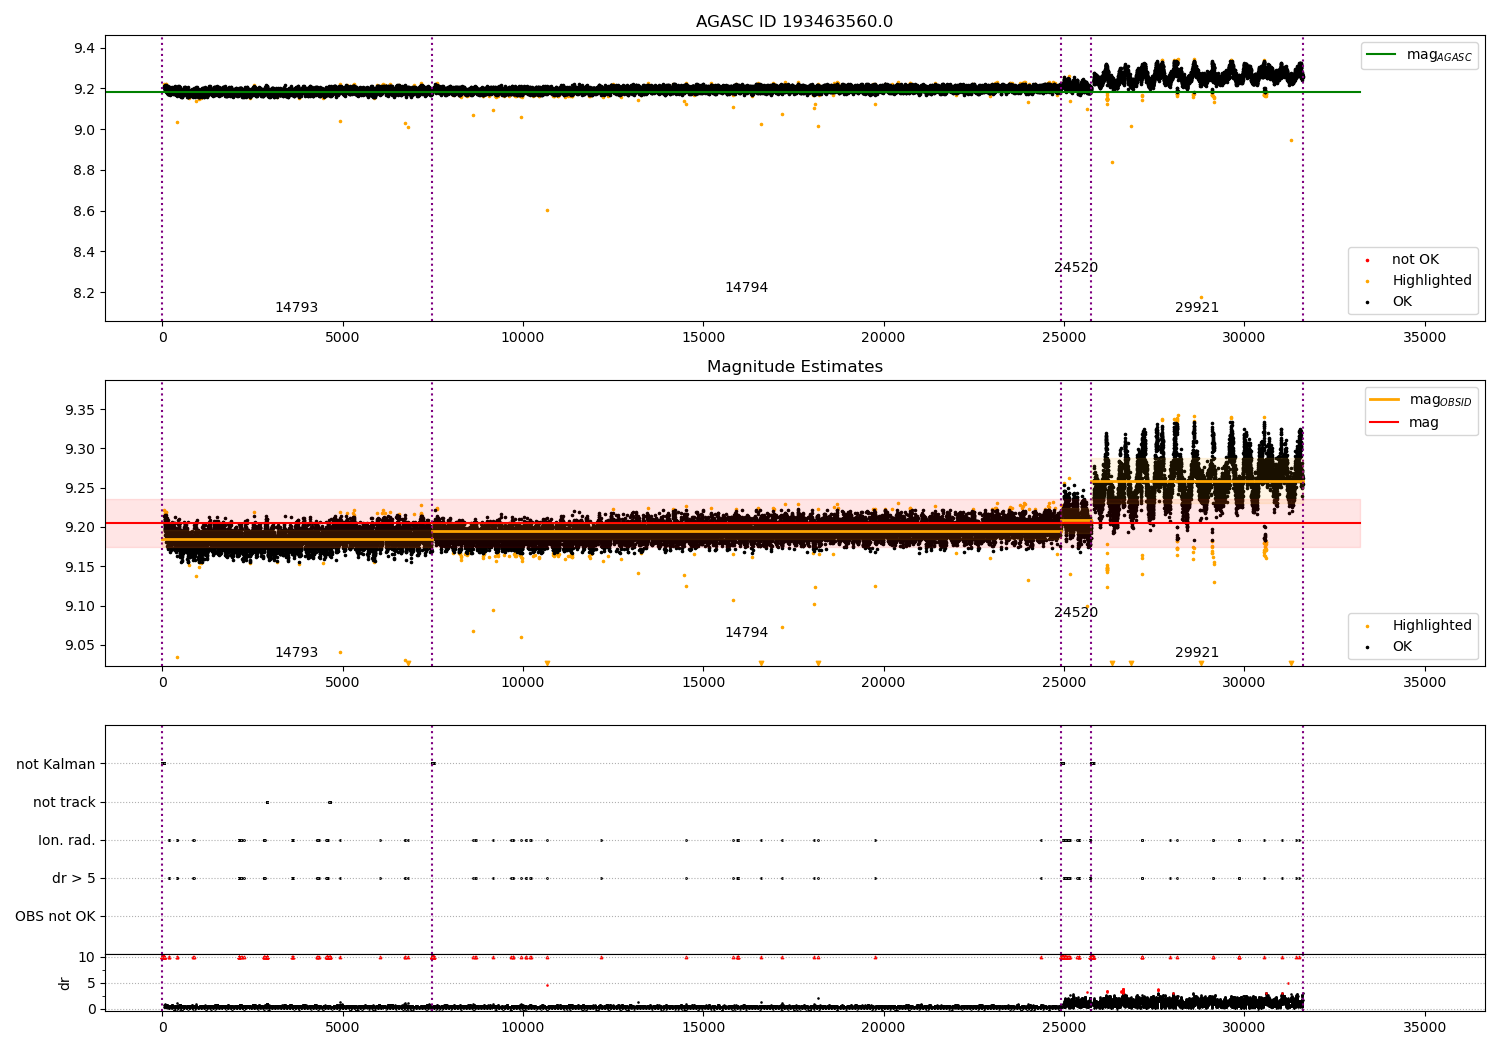Screen dimensions: 1500x1050
Task: Click the 'dr' axis label in bottom plot
Action: pyautogui.click(x=65, y=983)
